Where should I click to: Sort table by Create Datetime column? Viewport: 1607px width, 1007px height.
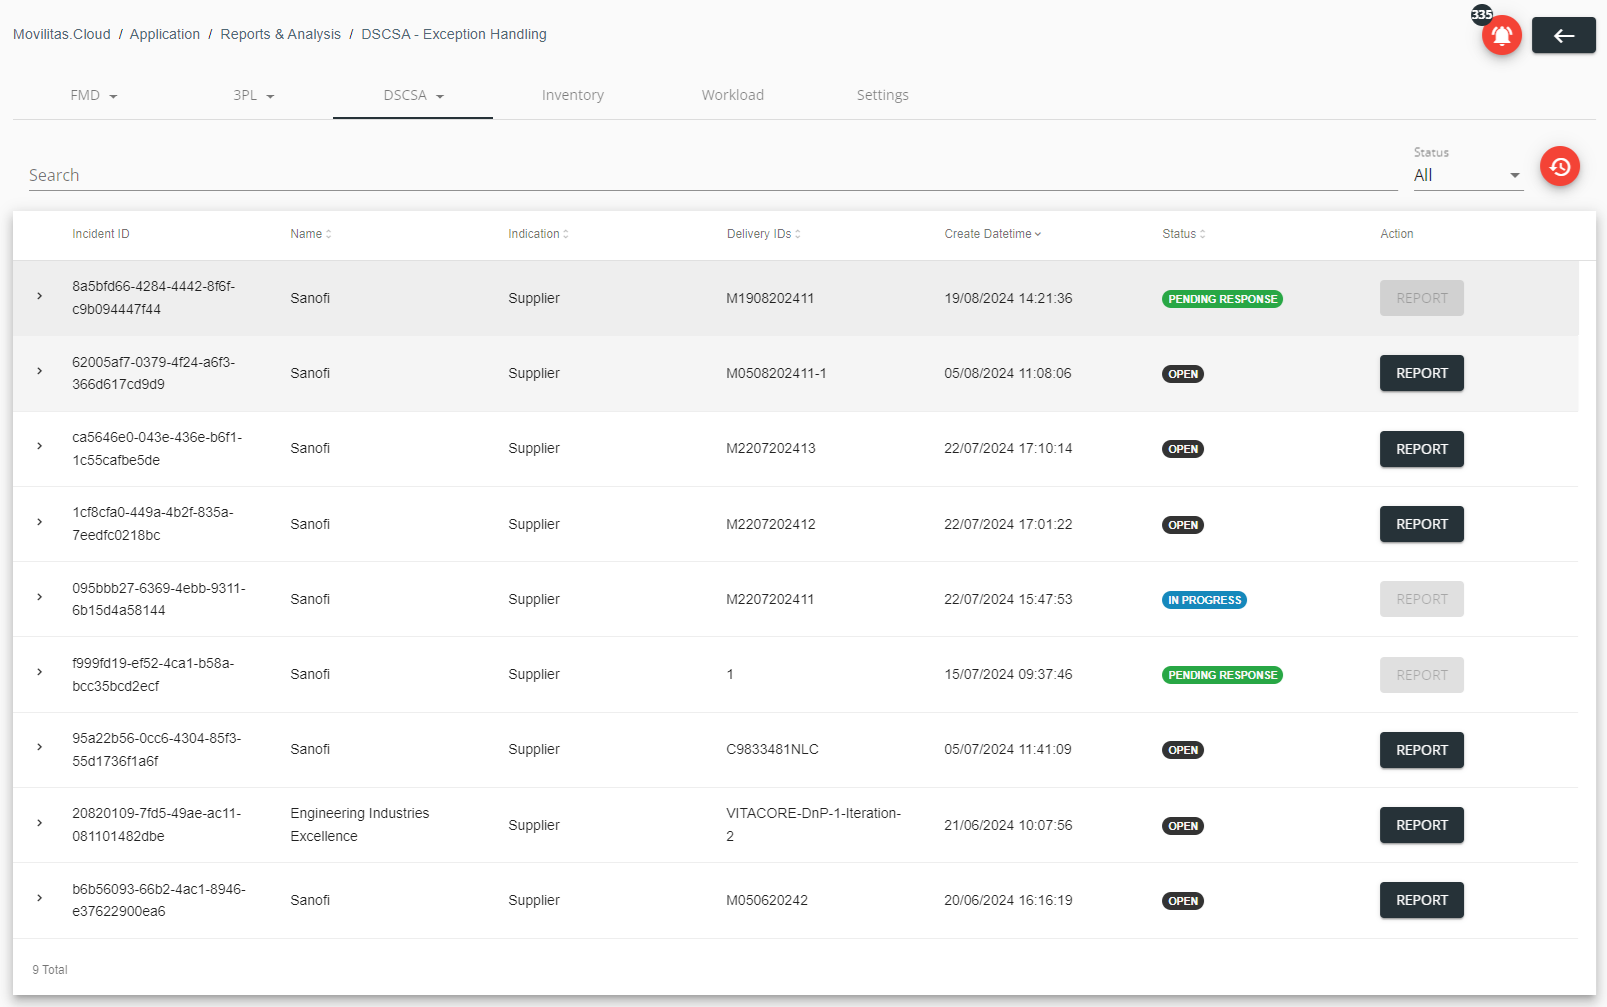[992, 234]
